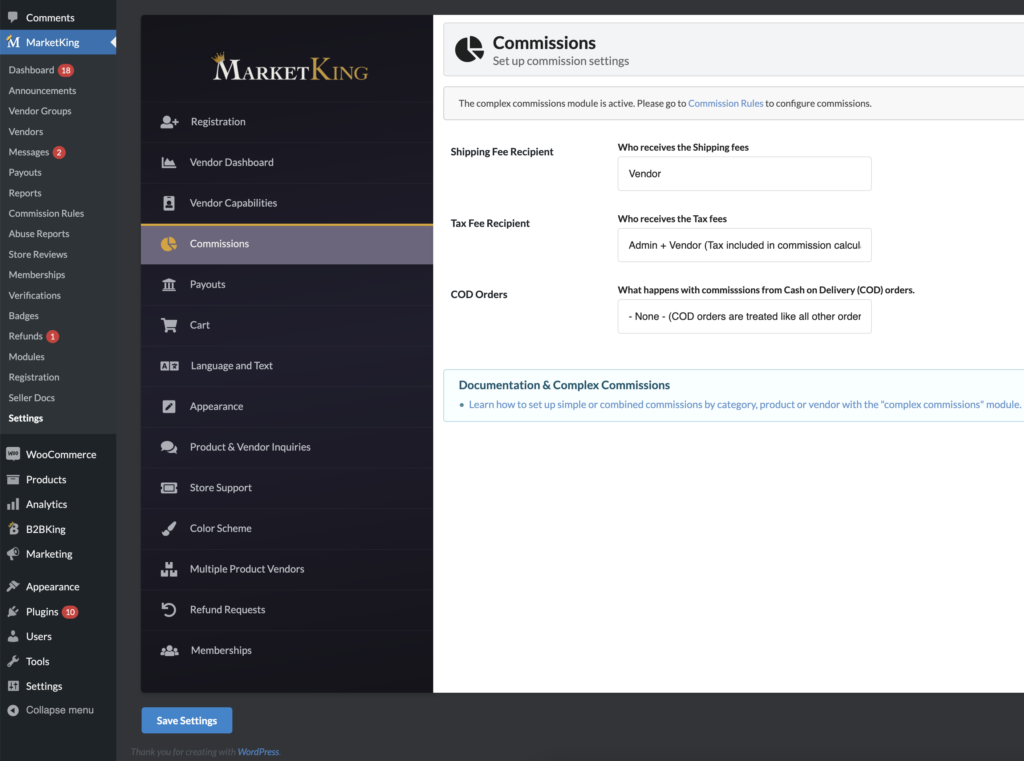
Task: Open the COD Orders dropdown
Action: 744,316
